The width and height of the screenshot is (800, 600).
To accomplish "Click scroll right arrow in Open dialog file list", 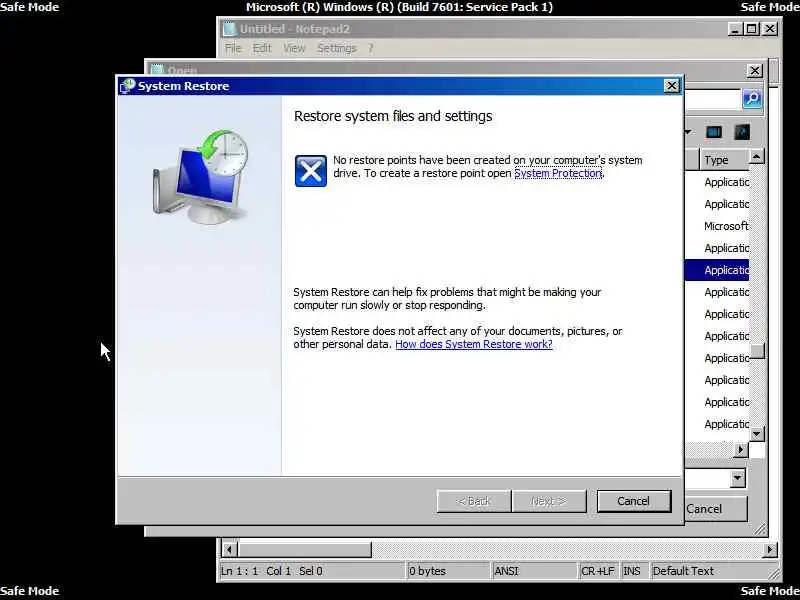I will pyautogui.click(x=740, y=449).
